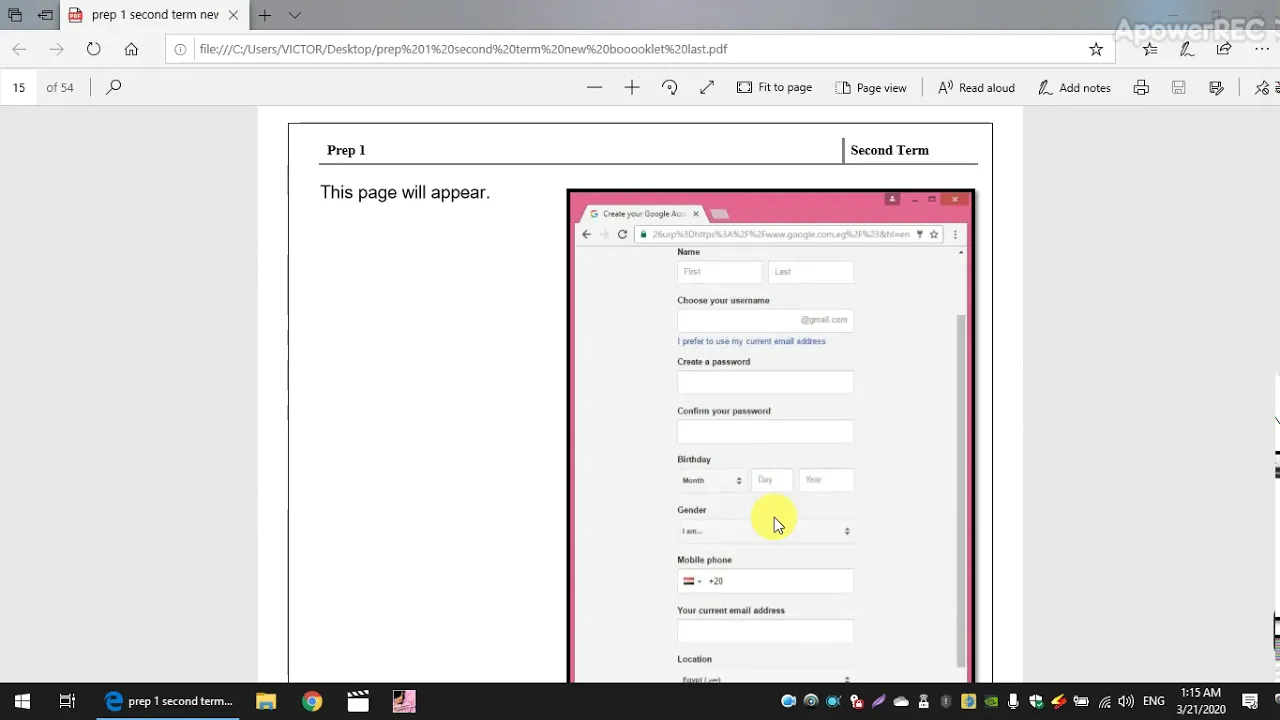
Task: Click the page number box showing 15
Action: point(19,87)
